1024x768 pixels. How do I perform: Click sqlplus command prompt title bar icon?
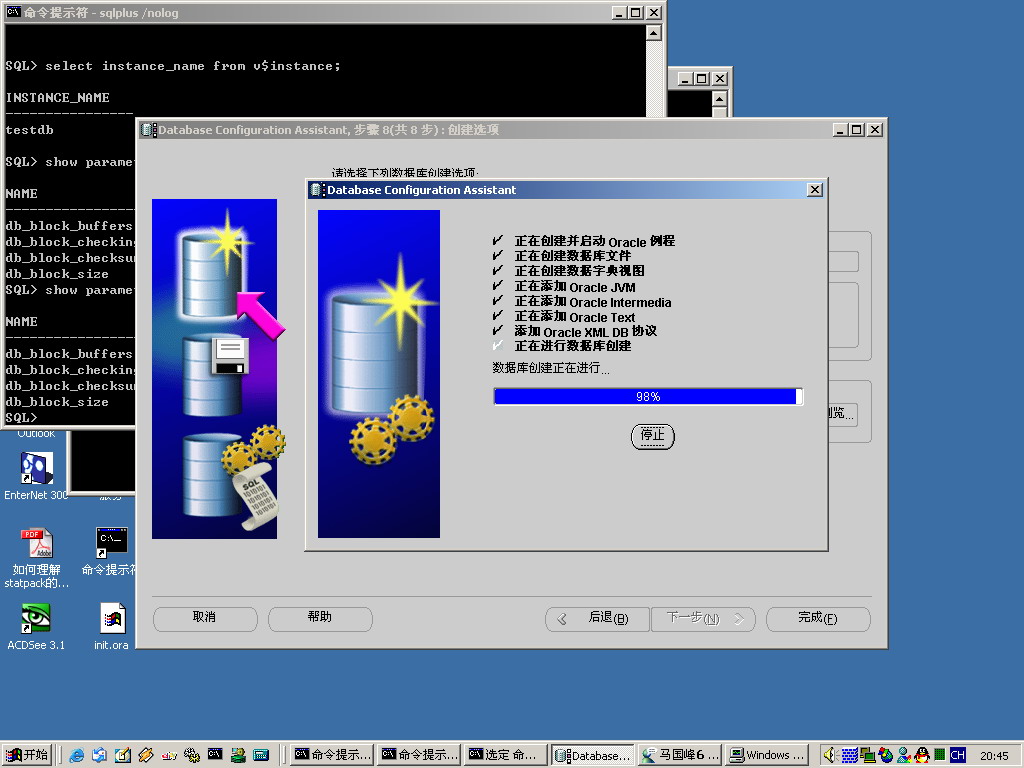[x=14, y=12]
